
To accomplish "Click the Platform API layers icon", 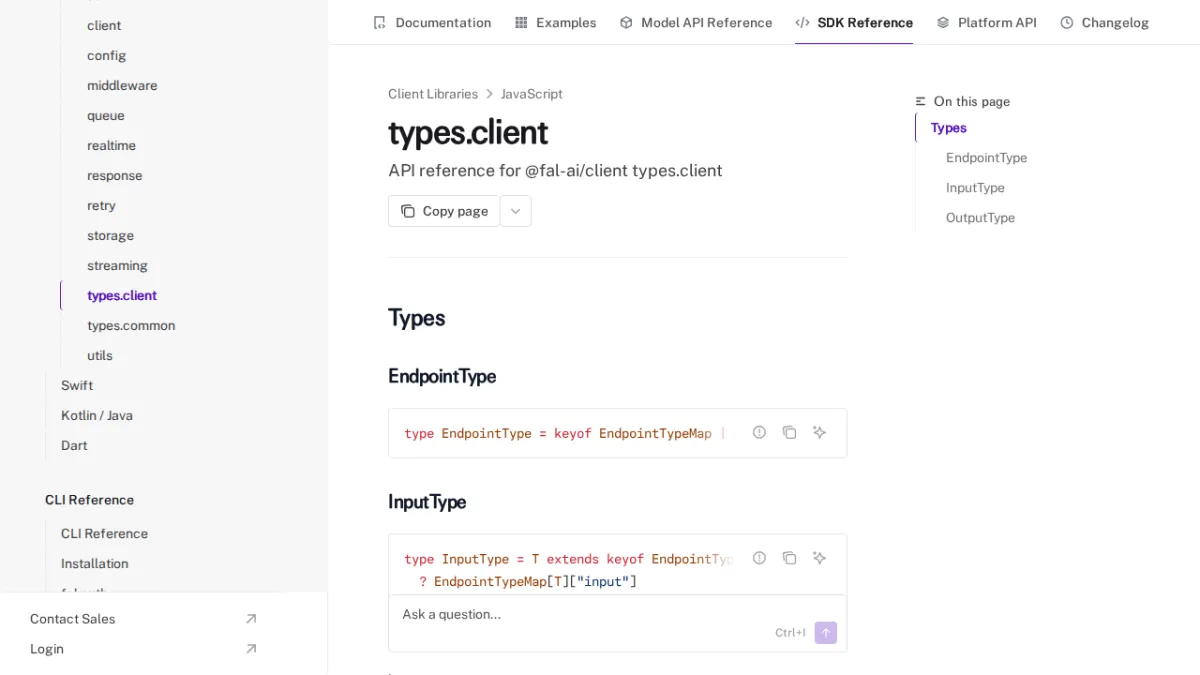I will click(x=943, y=22).
